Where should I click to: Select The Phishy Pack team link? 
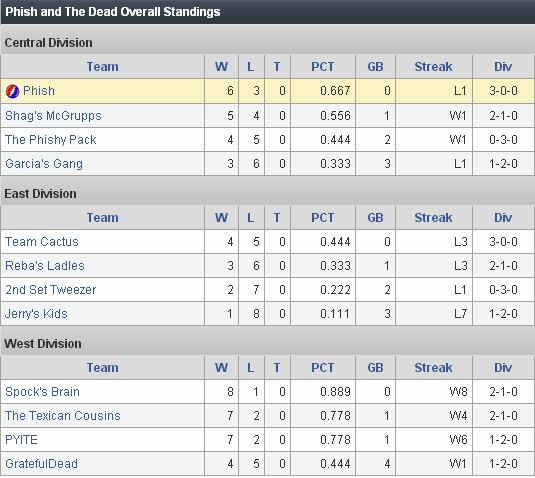tap(50, 140)
